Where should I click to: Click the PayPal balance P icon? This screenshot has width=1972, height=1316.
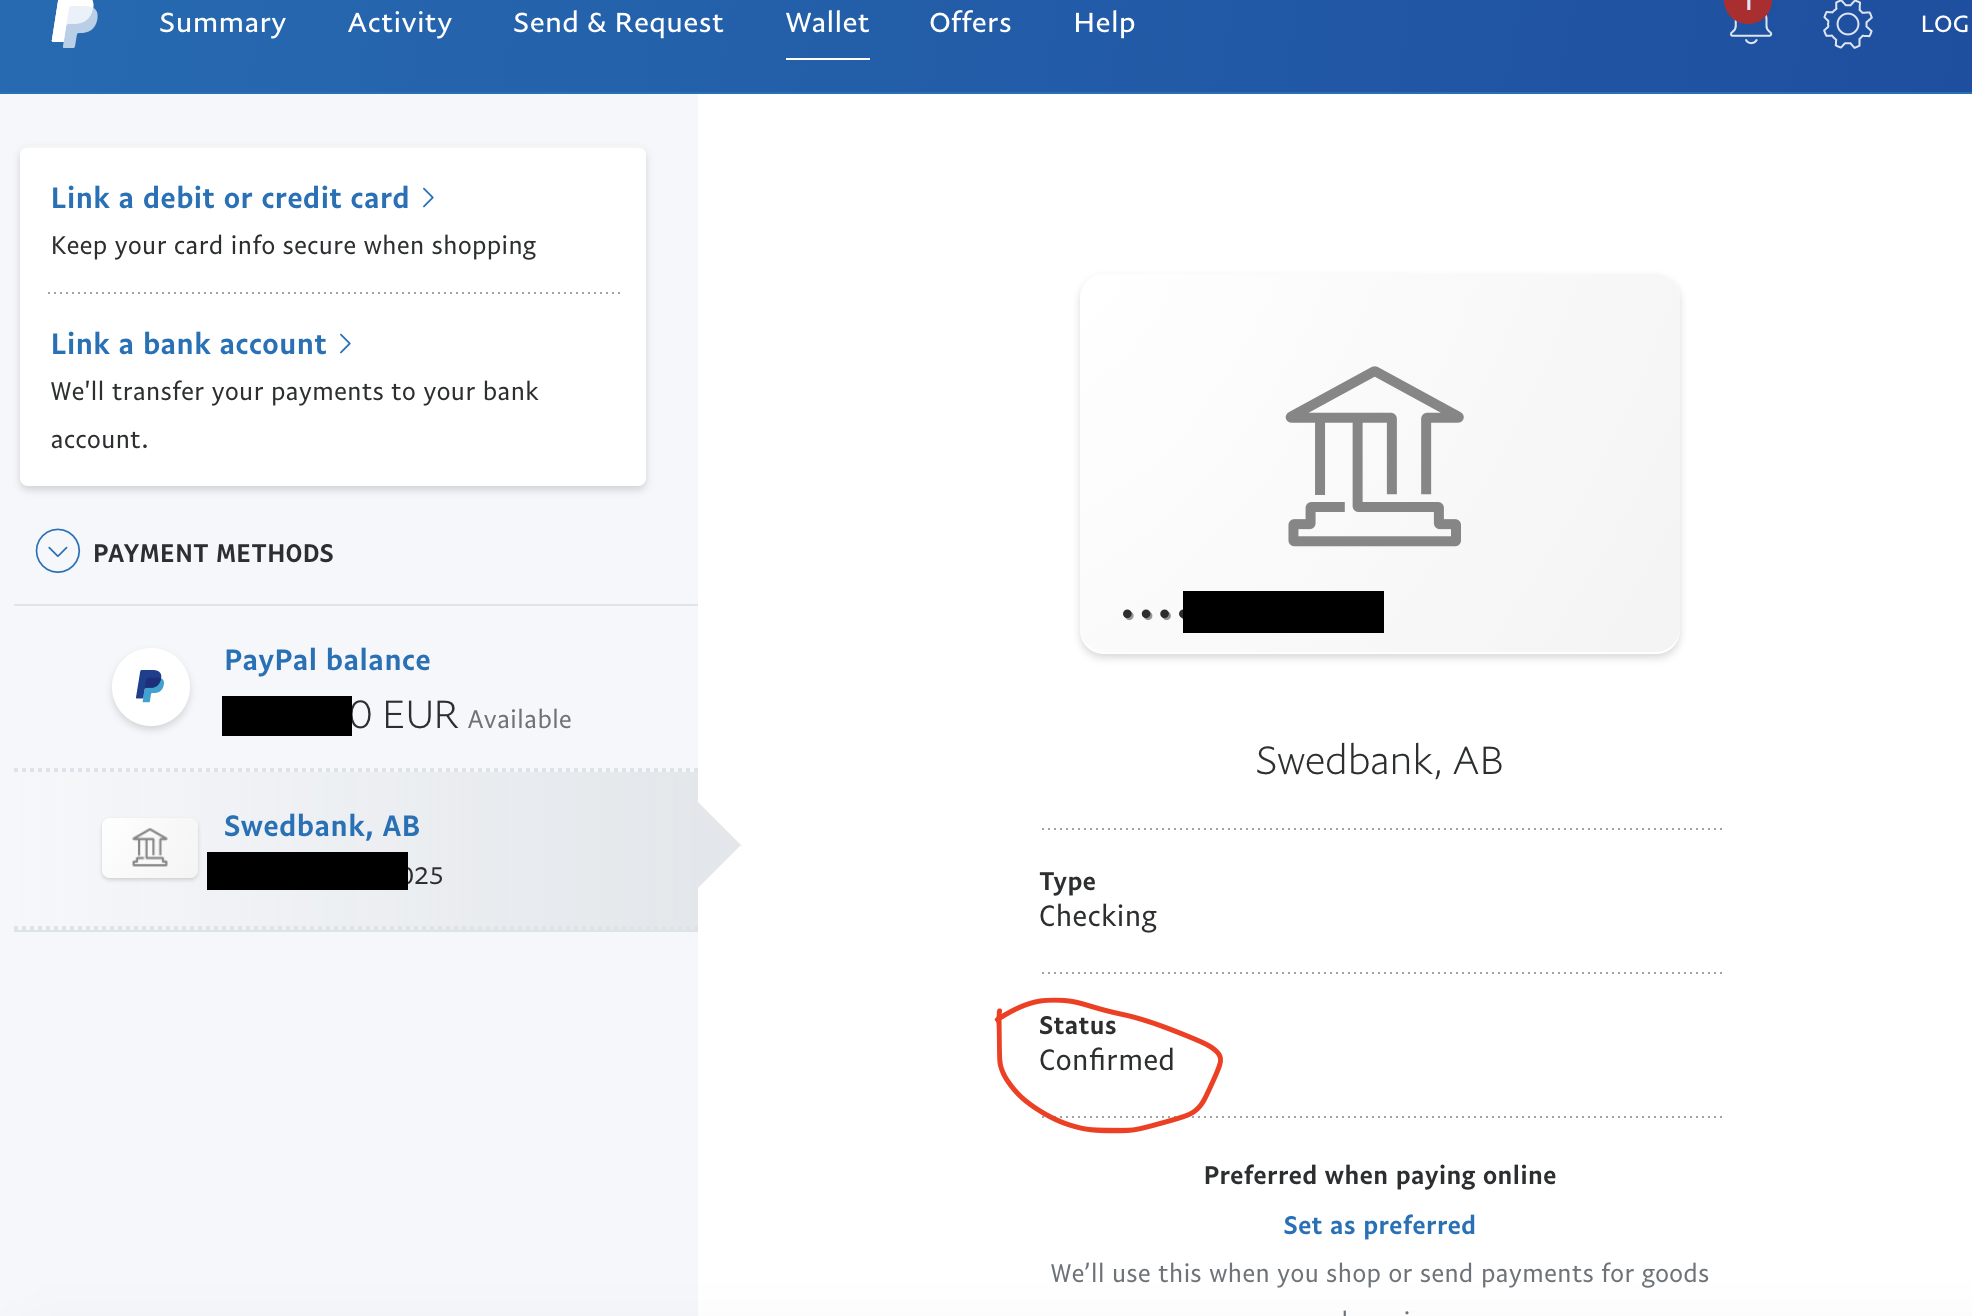coord(150,686)
